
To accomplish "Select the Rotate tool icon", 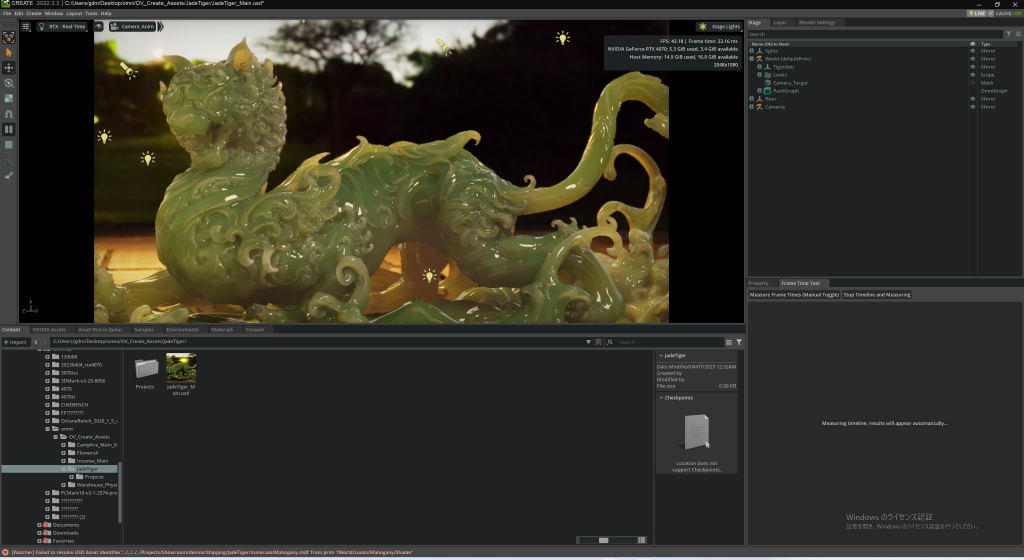I will 8,83.
